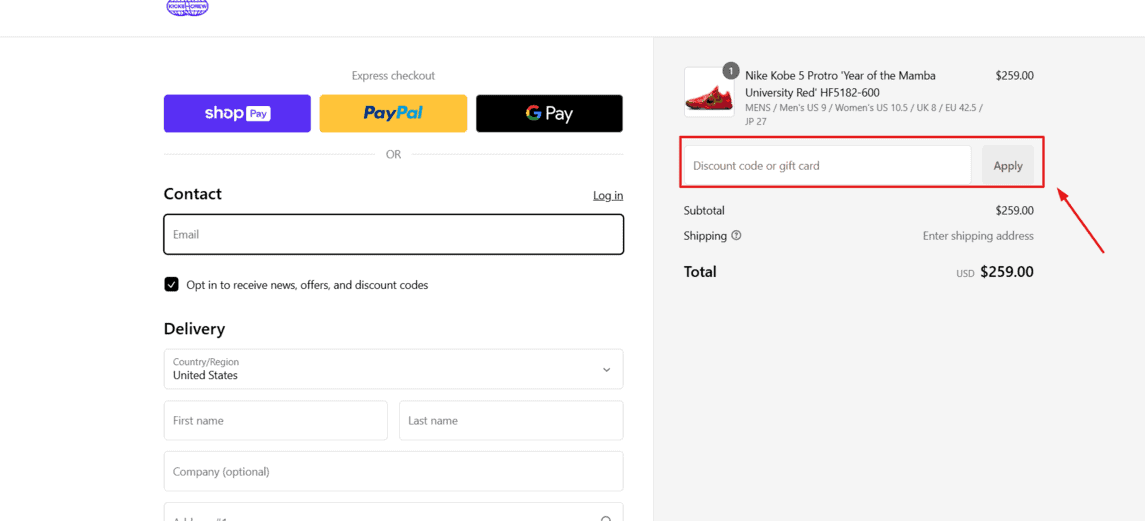The width and height of the screenshot is (1145, 521).
Task: Expand the Country/Region dropdown
Action: tap(394, 369)
